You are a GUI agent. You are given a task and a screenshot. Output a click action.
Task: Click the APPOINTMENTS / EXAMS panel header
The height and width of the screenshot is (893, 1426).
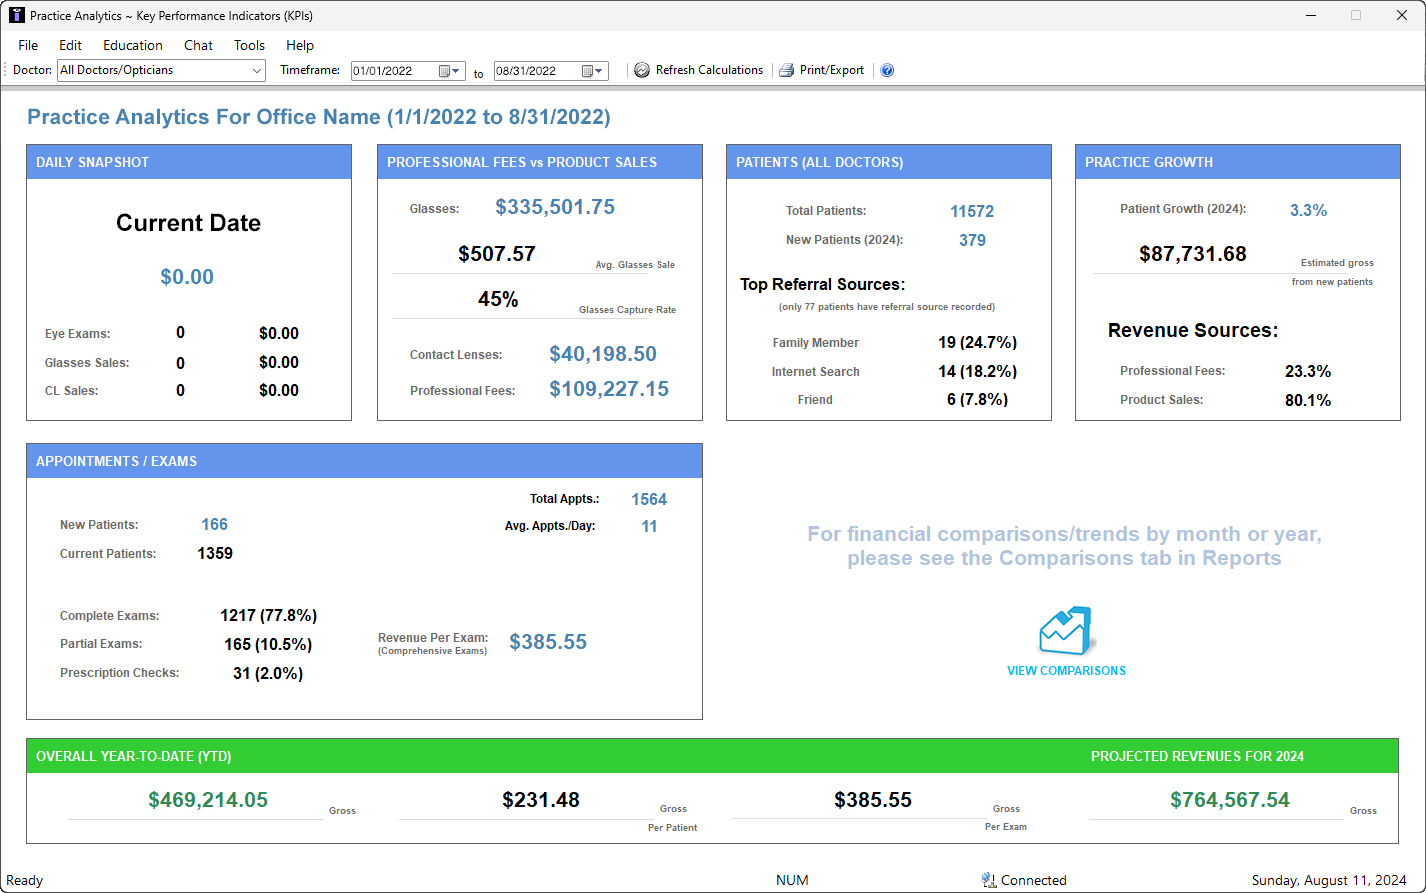(364, 461)
